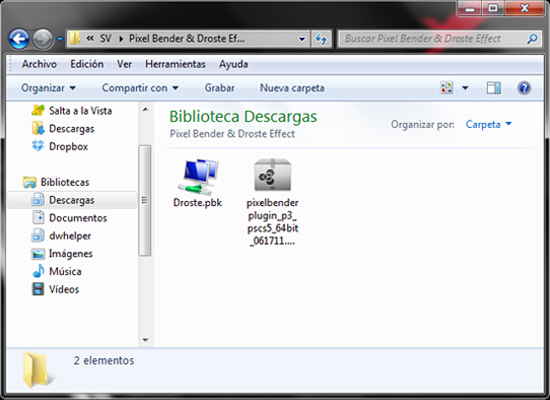
Task: Go back with the blue Back arrow
Action: click(x=19, y=39)
